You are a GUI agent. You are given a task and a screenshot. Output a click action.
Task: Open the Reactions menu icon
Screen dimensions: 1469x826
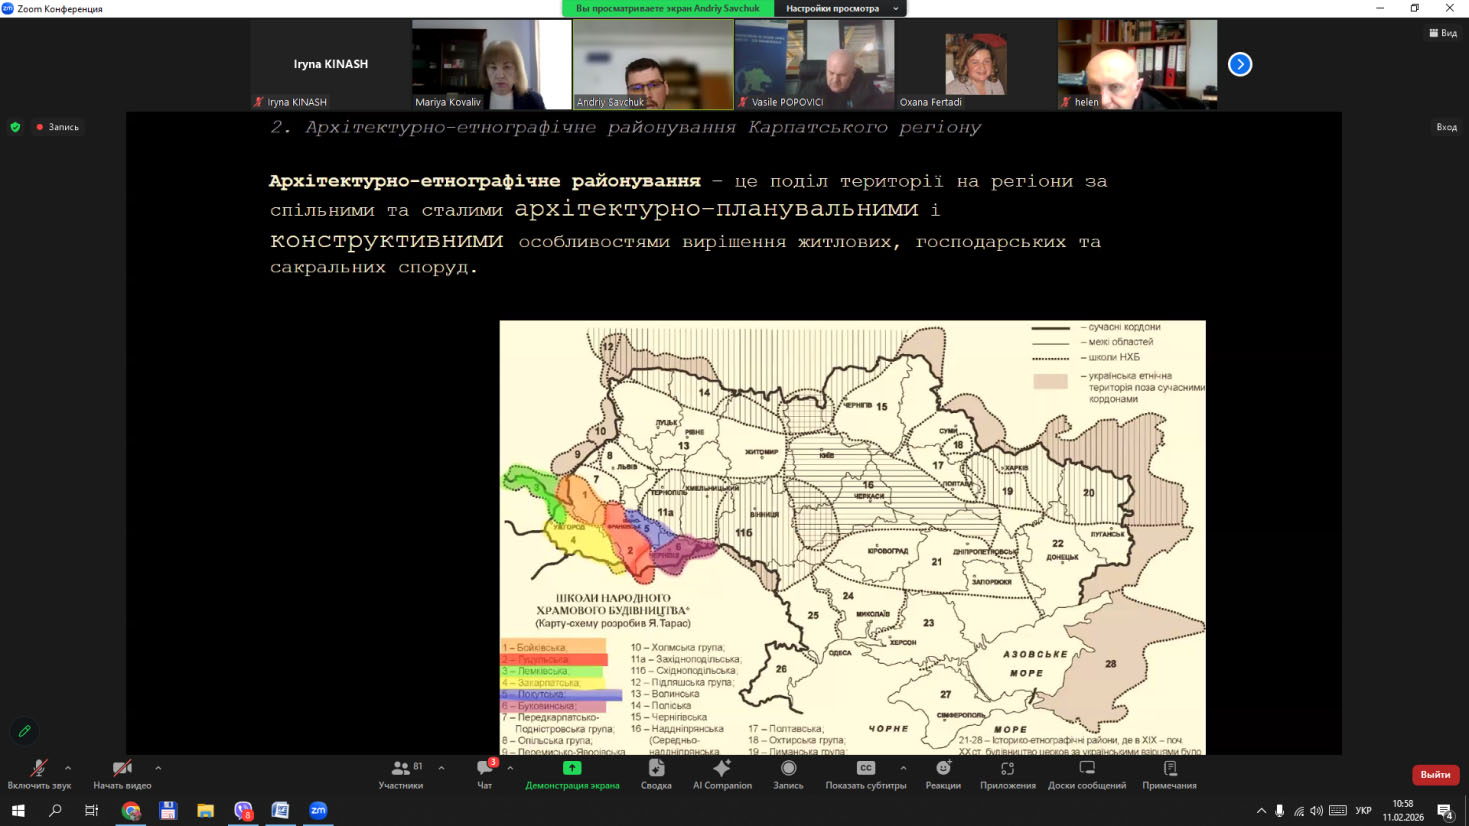click(942, 768)
